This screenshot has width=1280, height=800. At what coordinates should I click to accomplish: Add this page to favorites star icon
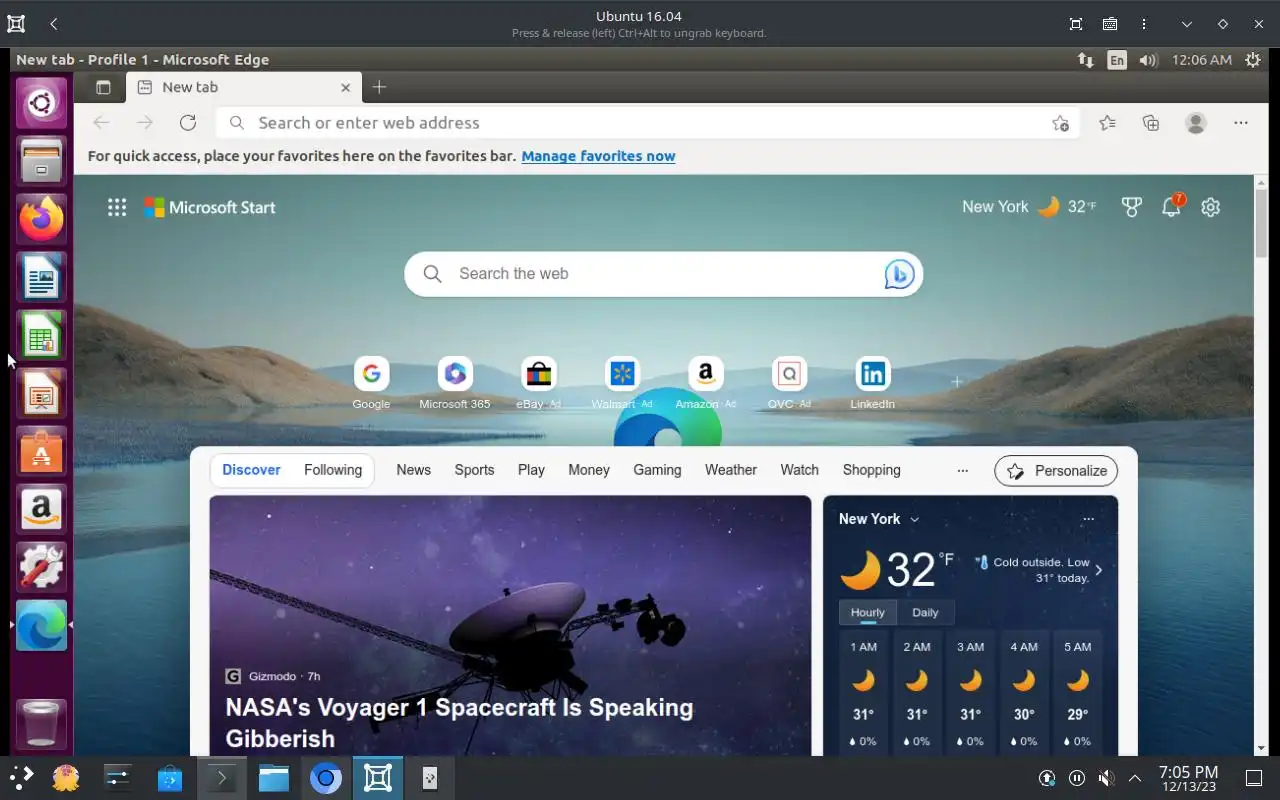pos(1060,123)
